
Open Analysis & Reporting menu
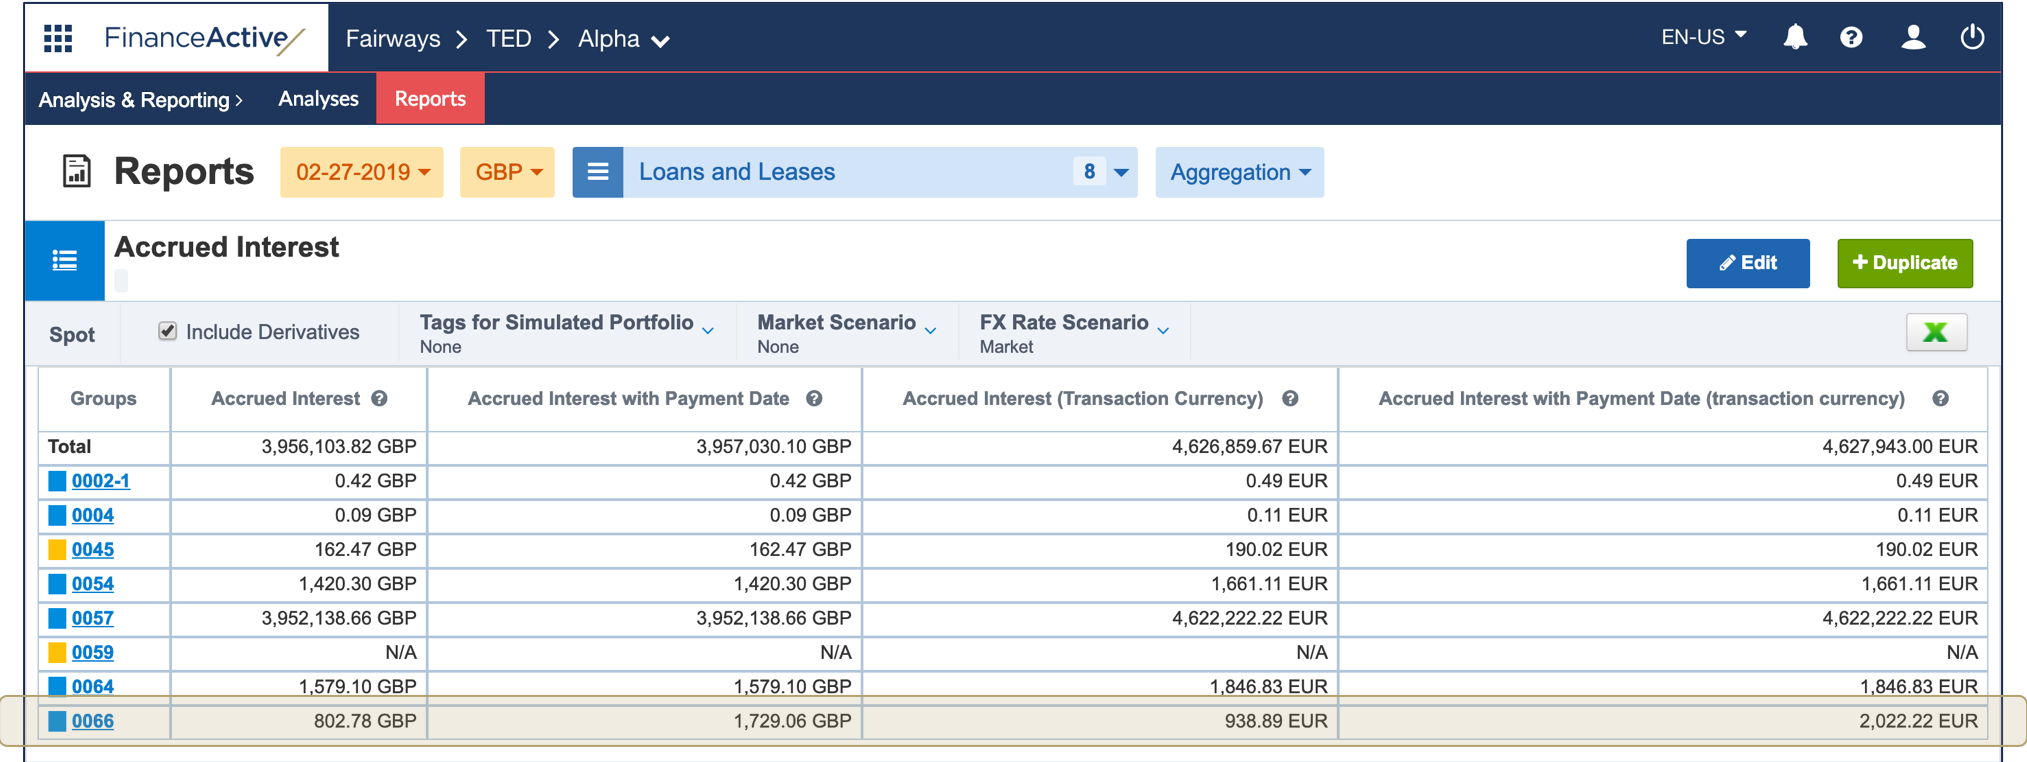click(x=140, y=100)
